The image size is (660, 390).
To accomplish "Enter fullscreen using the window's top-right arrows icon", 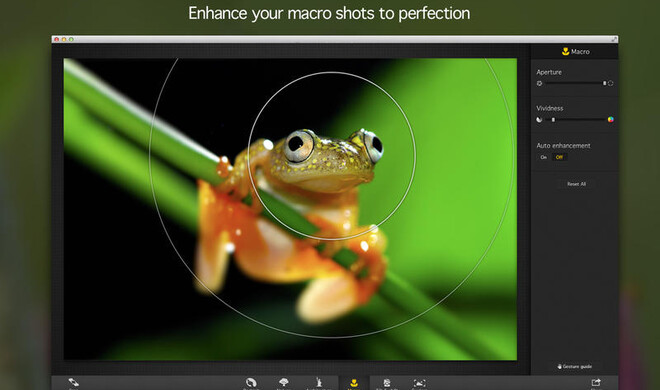I will (614, 39).
